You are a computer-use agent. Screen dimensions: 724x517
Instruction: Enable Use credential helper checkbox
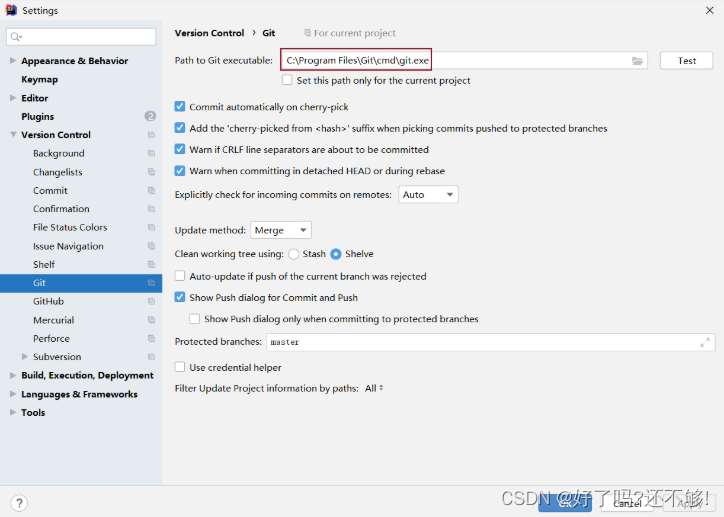pyautogui.click(x=180, y=367)
